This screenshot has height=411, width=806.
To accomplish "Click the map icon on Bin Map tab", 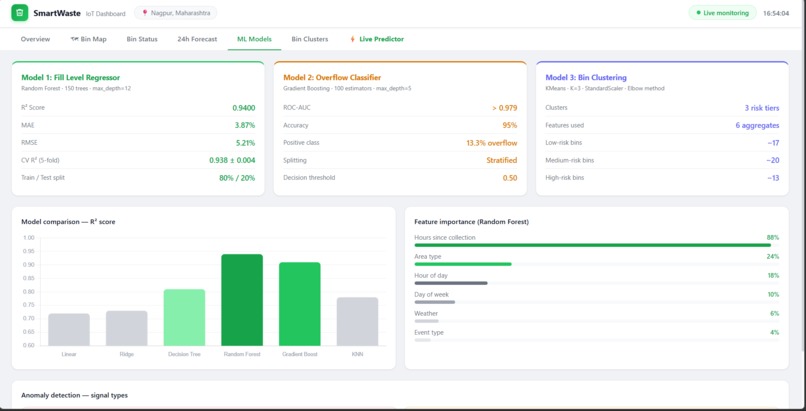I will click(x=74, y=39).
